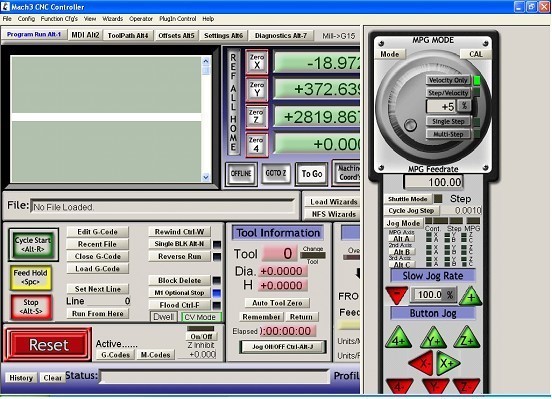Click the red Reset button
This screenshot has width=552, height=399.
click(x=48, y=344)
